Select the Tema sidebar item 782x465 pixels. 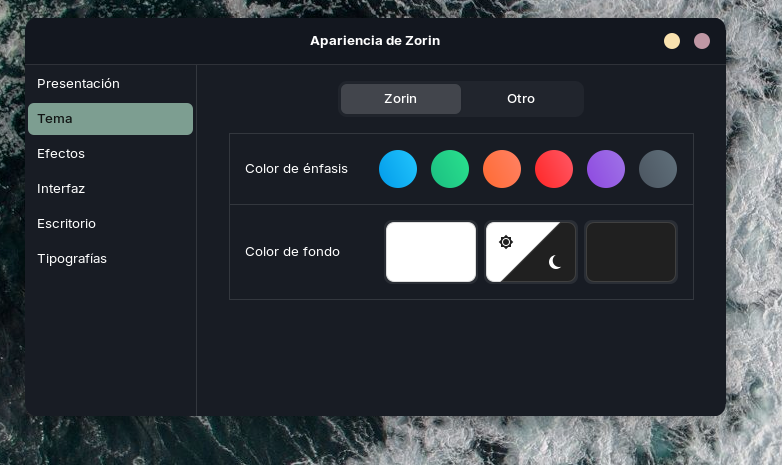110,119
